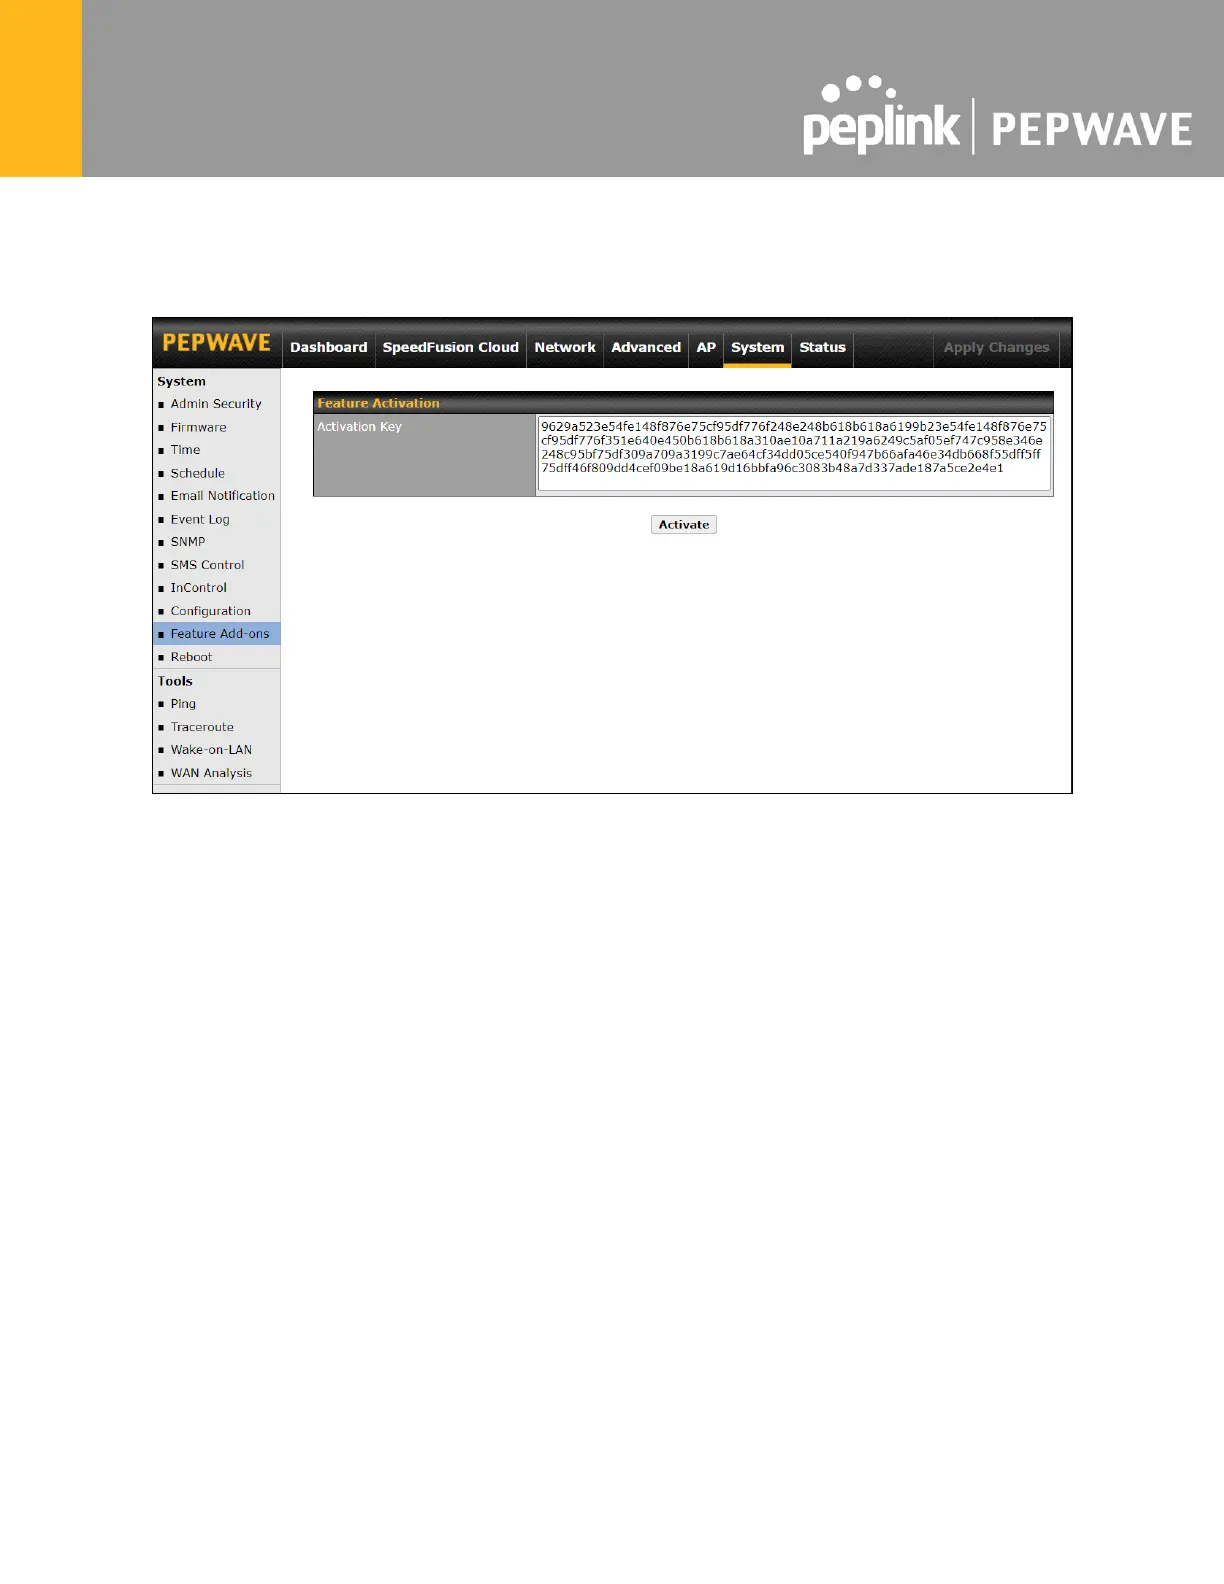Open WAN Analysis tool
Screen dimensions: 1224x1584
pyautogui.click(x=211, y=773)
